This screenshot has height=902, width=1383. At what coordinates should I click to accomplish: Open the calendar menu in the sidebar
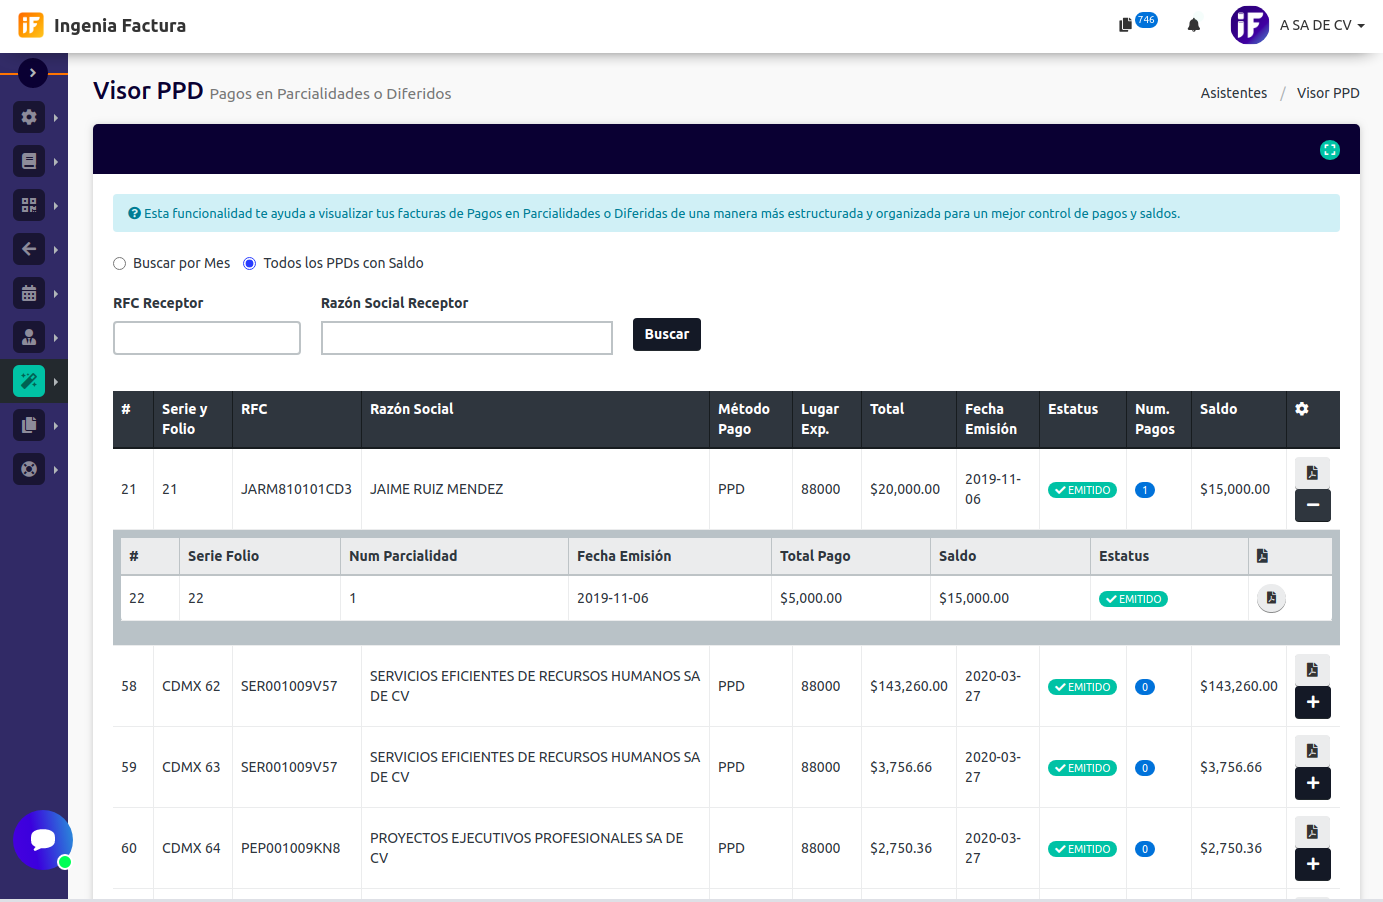(x=29, y=293)
